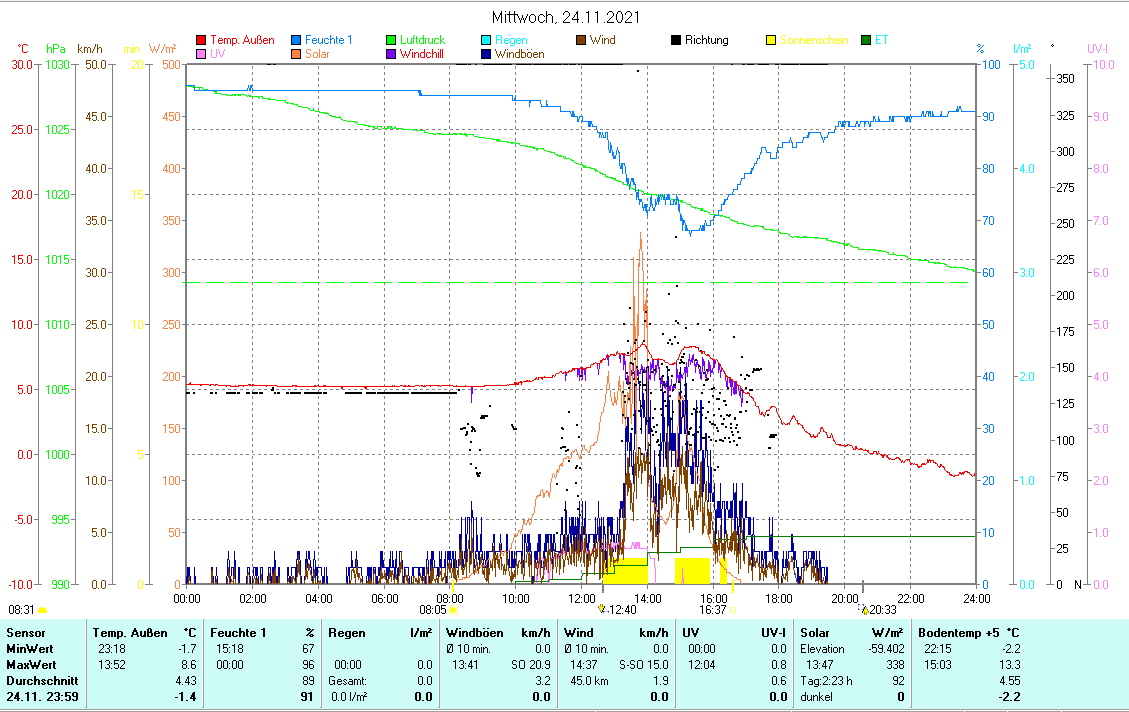
Task: Select the MaxWert row label
Action: click(x=30, y=665)
